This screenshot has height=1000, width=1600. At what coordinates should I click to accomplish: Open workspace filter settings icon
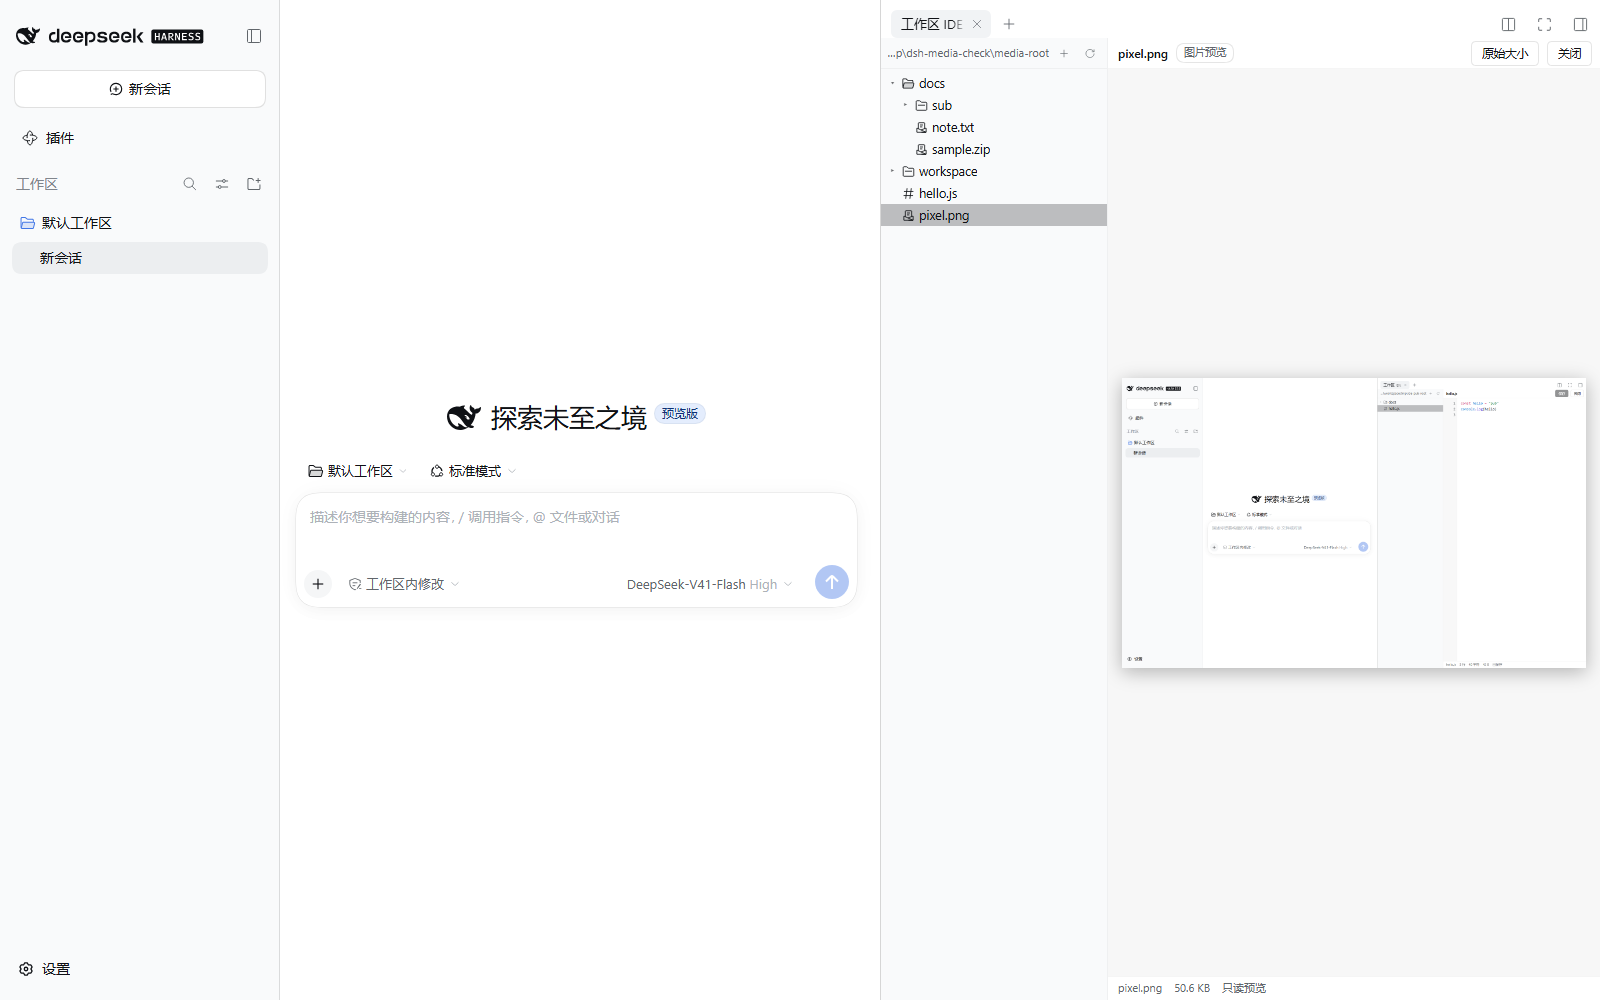pos(222,184)
